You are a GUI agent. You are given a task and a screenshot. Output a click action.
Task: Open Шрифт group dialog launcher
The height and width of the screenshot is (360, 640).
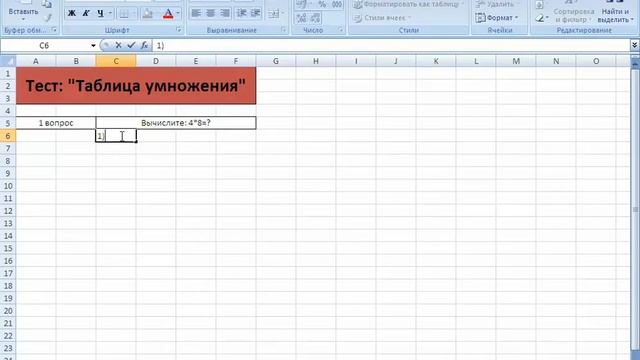[x=178, y=30]
